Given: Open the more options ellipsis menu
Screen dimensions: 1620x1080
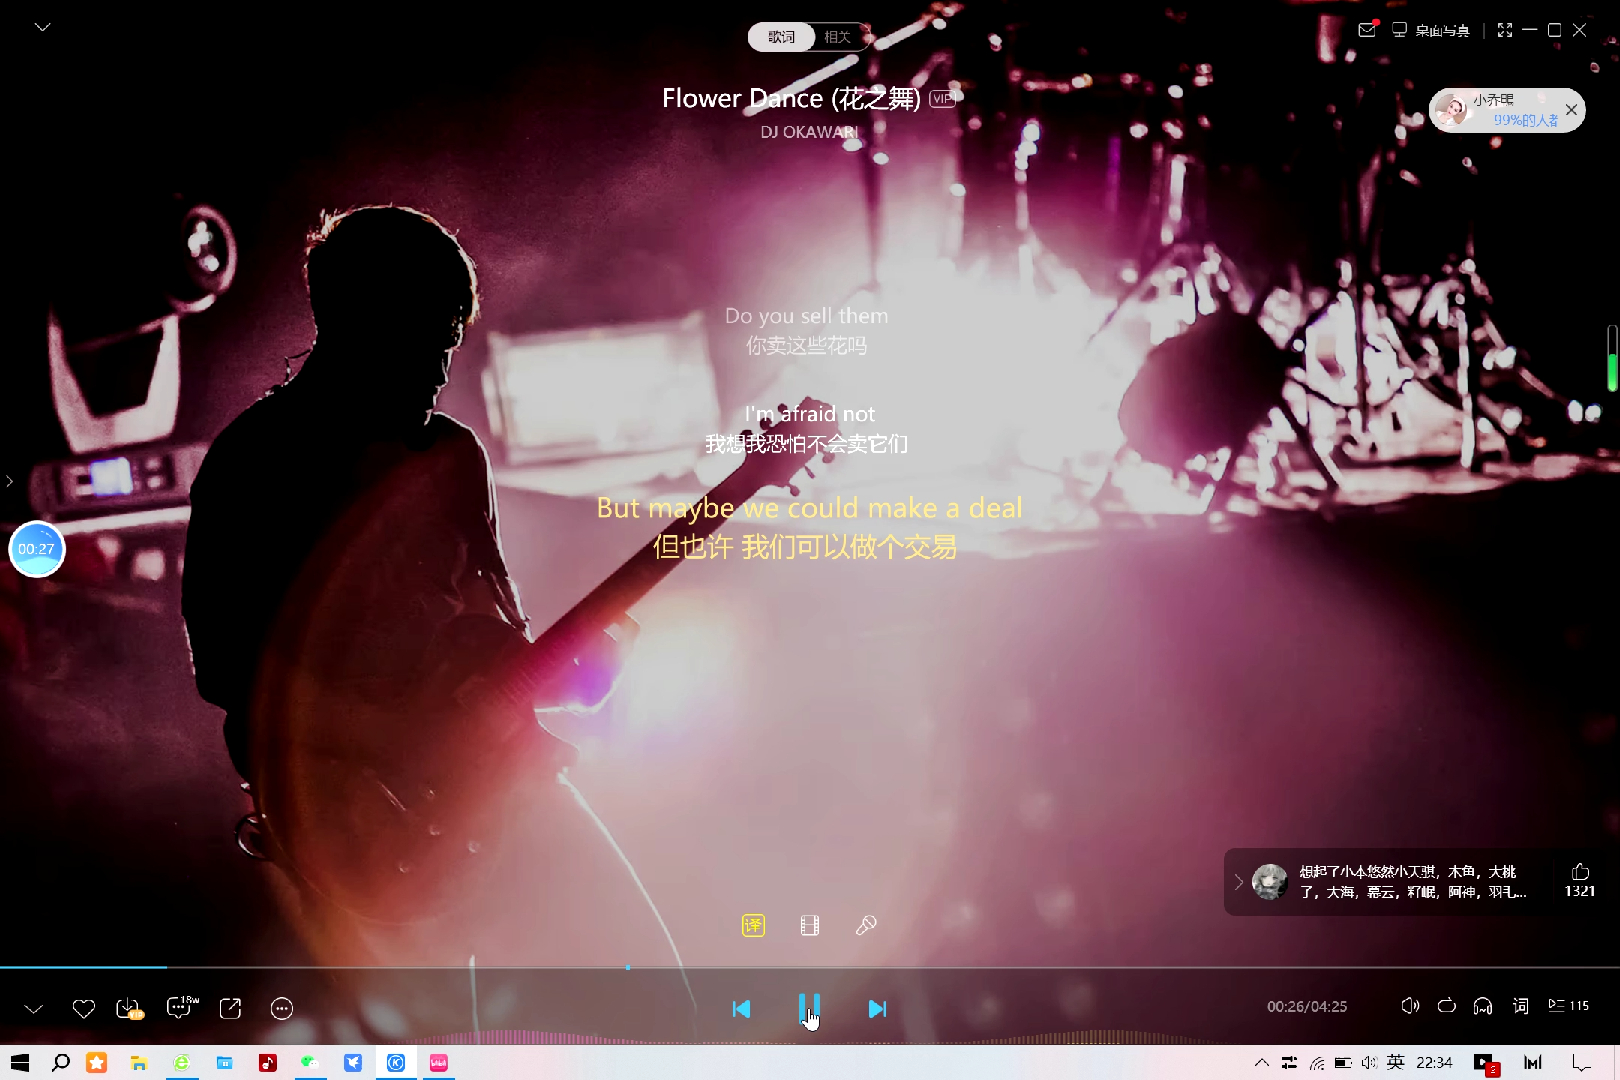Looking at the screenshot, I should [x=282, y=1009].
